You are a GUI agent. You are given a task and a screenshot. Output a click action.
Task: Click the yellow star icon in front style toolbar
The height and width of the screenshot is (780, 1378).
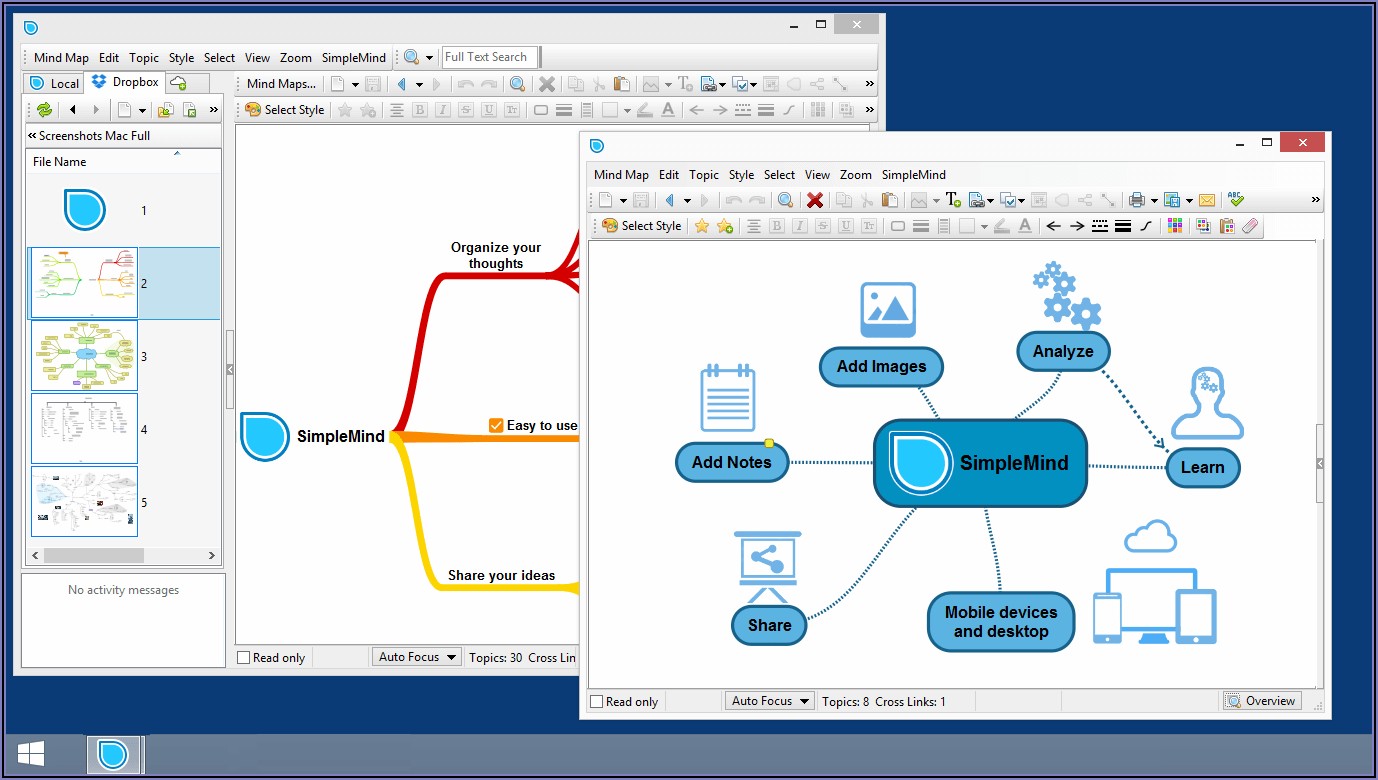(701, 226)
